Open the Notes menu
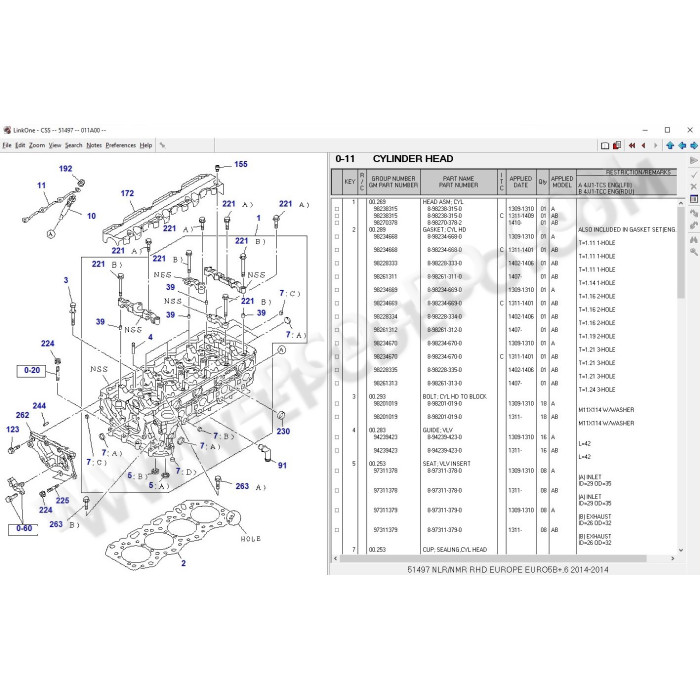The width and height of the screenshot is (700, 700). 94,145
